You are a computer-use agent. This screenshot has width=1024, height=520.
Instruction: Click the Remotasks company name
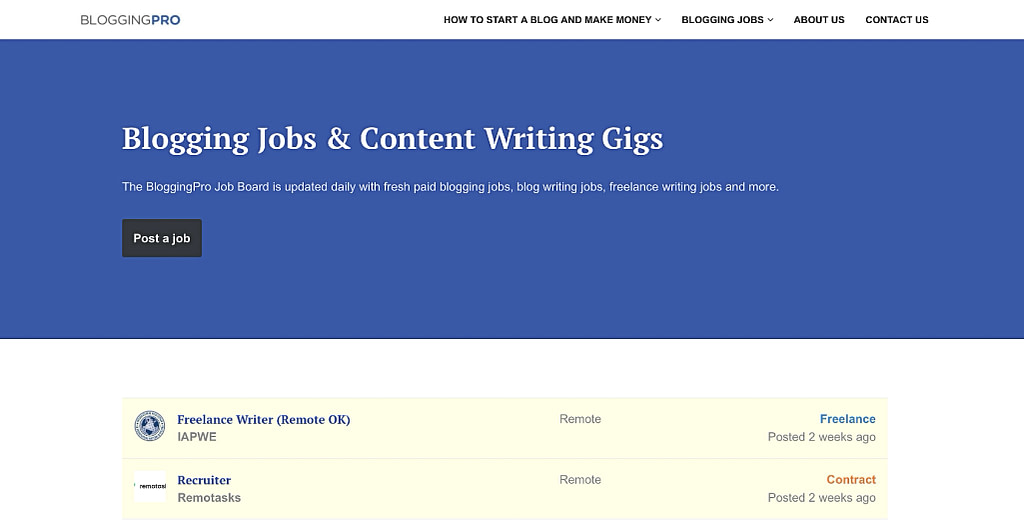[x=209, y=498]
